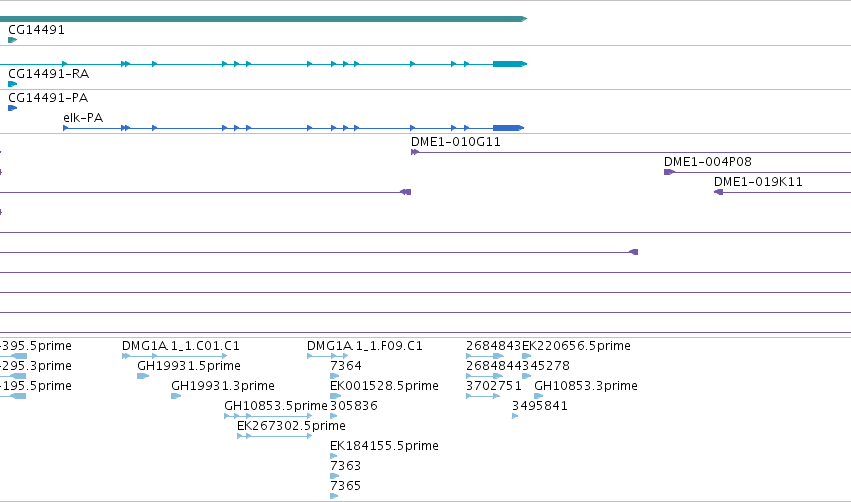Select the CG14491-RA transcript label

(49, 74)
